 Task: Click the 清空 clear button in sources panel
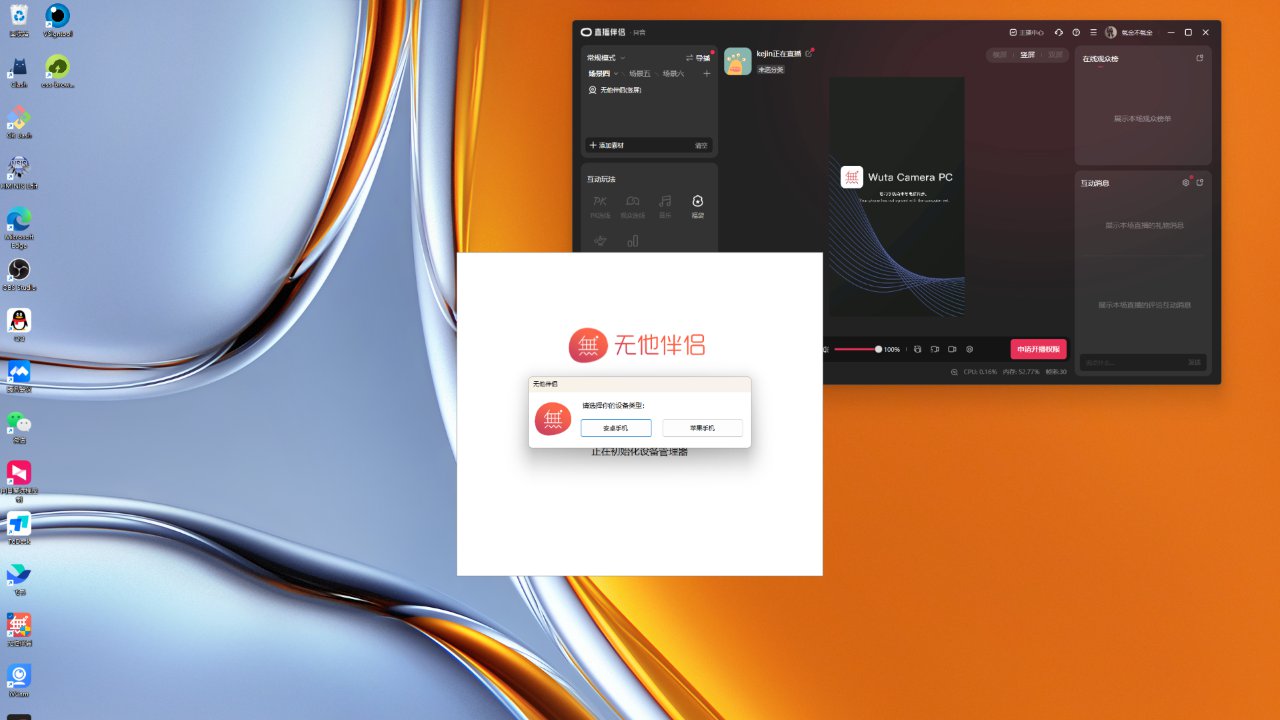pyautogui.click(x=701, y=145)
